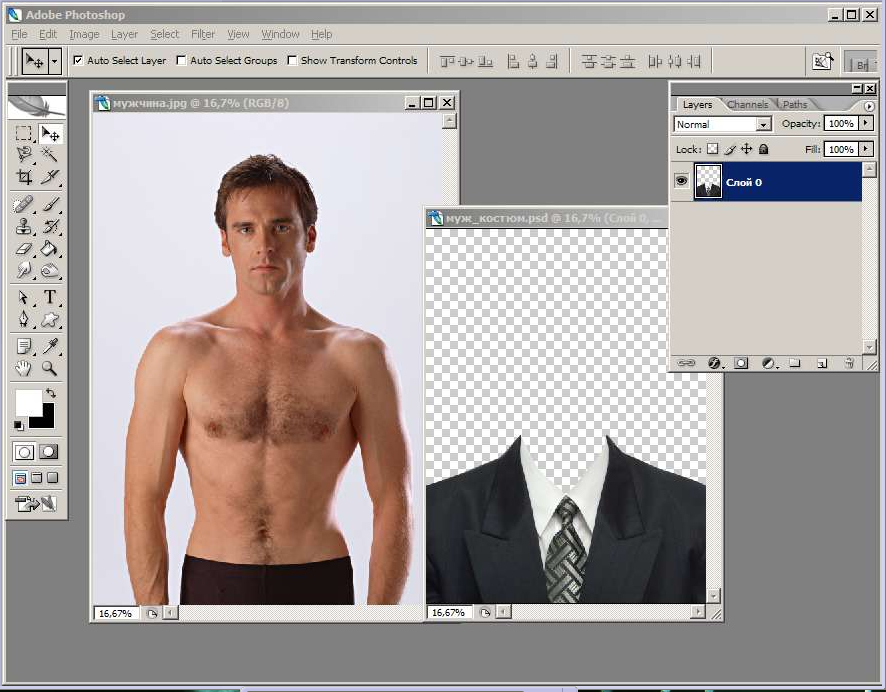This screenshot has height=692, width=886.
Task: Delete layer trash icon in Layers panel
Action: pos(849,363)
